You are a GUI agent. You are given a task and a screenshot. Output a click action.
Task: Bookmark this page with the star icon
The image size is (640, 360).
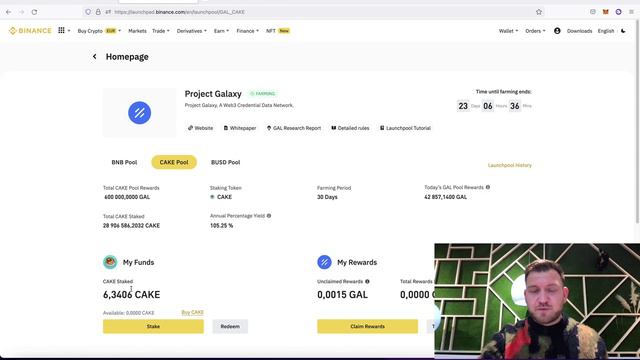[x=539, y=12]
